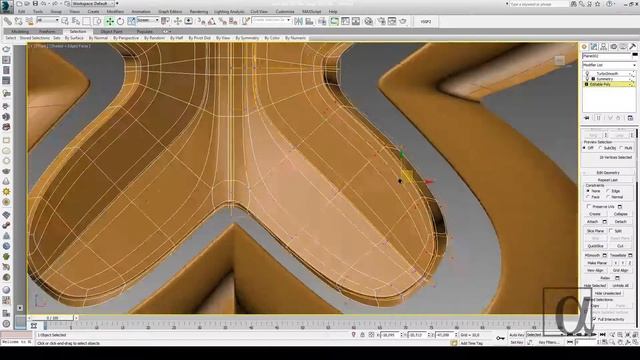640x360 pixels.
Task: Click the Render teapot icon
Action: [x=403, y=21]
